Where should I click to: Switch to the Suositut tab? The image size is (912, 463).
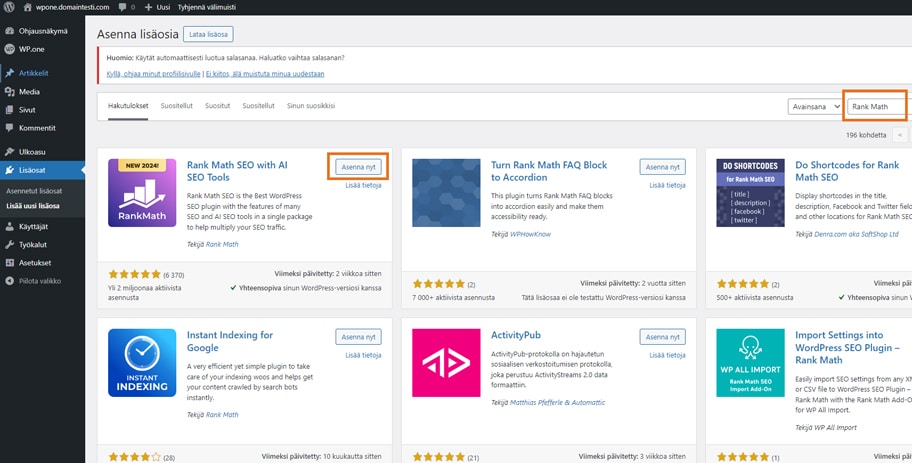click(218, 106)
